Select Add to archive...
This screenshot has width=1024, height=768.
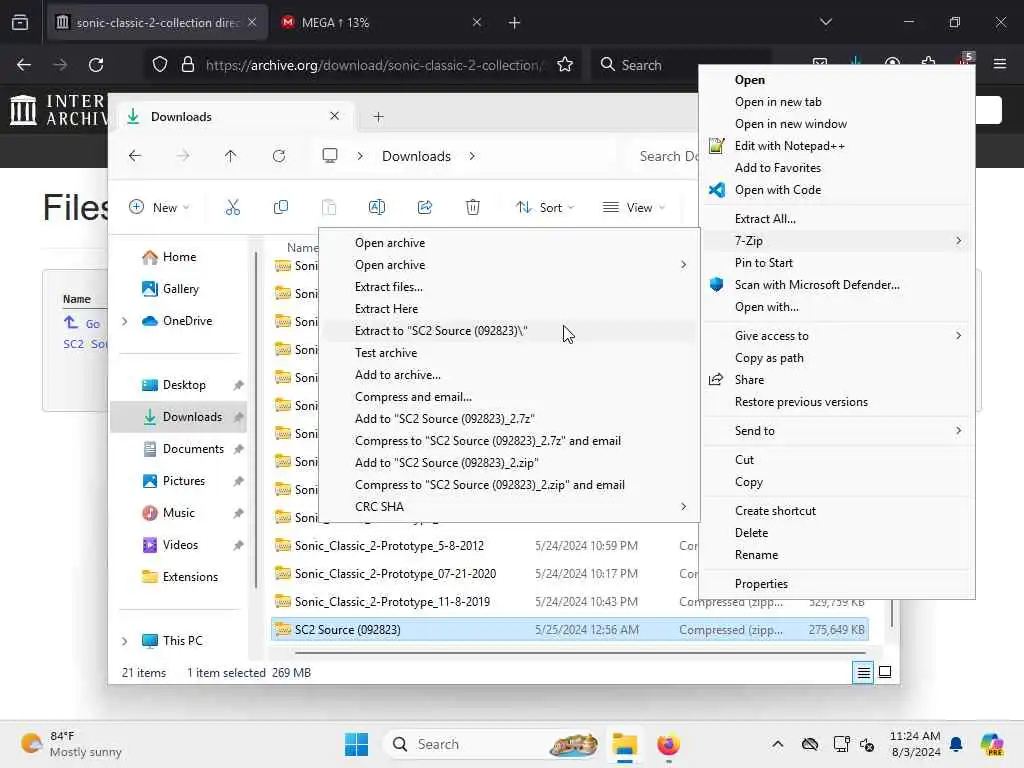(x=509, y=375)
